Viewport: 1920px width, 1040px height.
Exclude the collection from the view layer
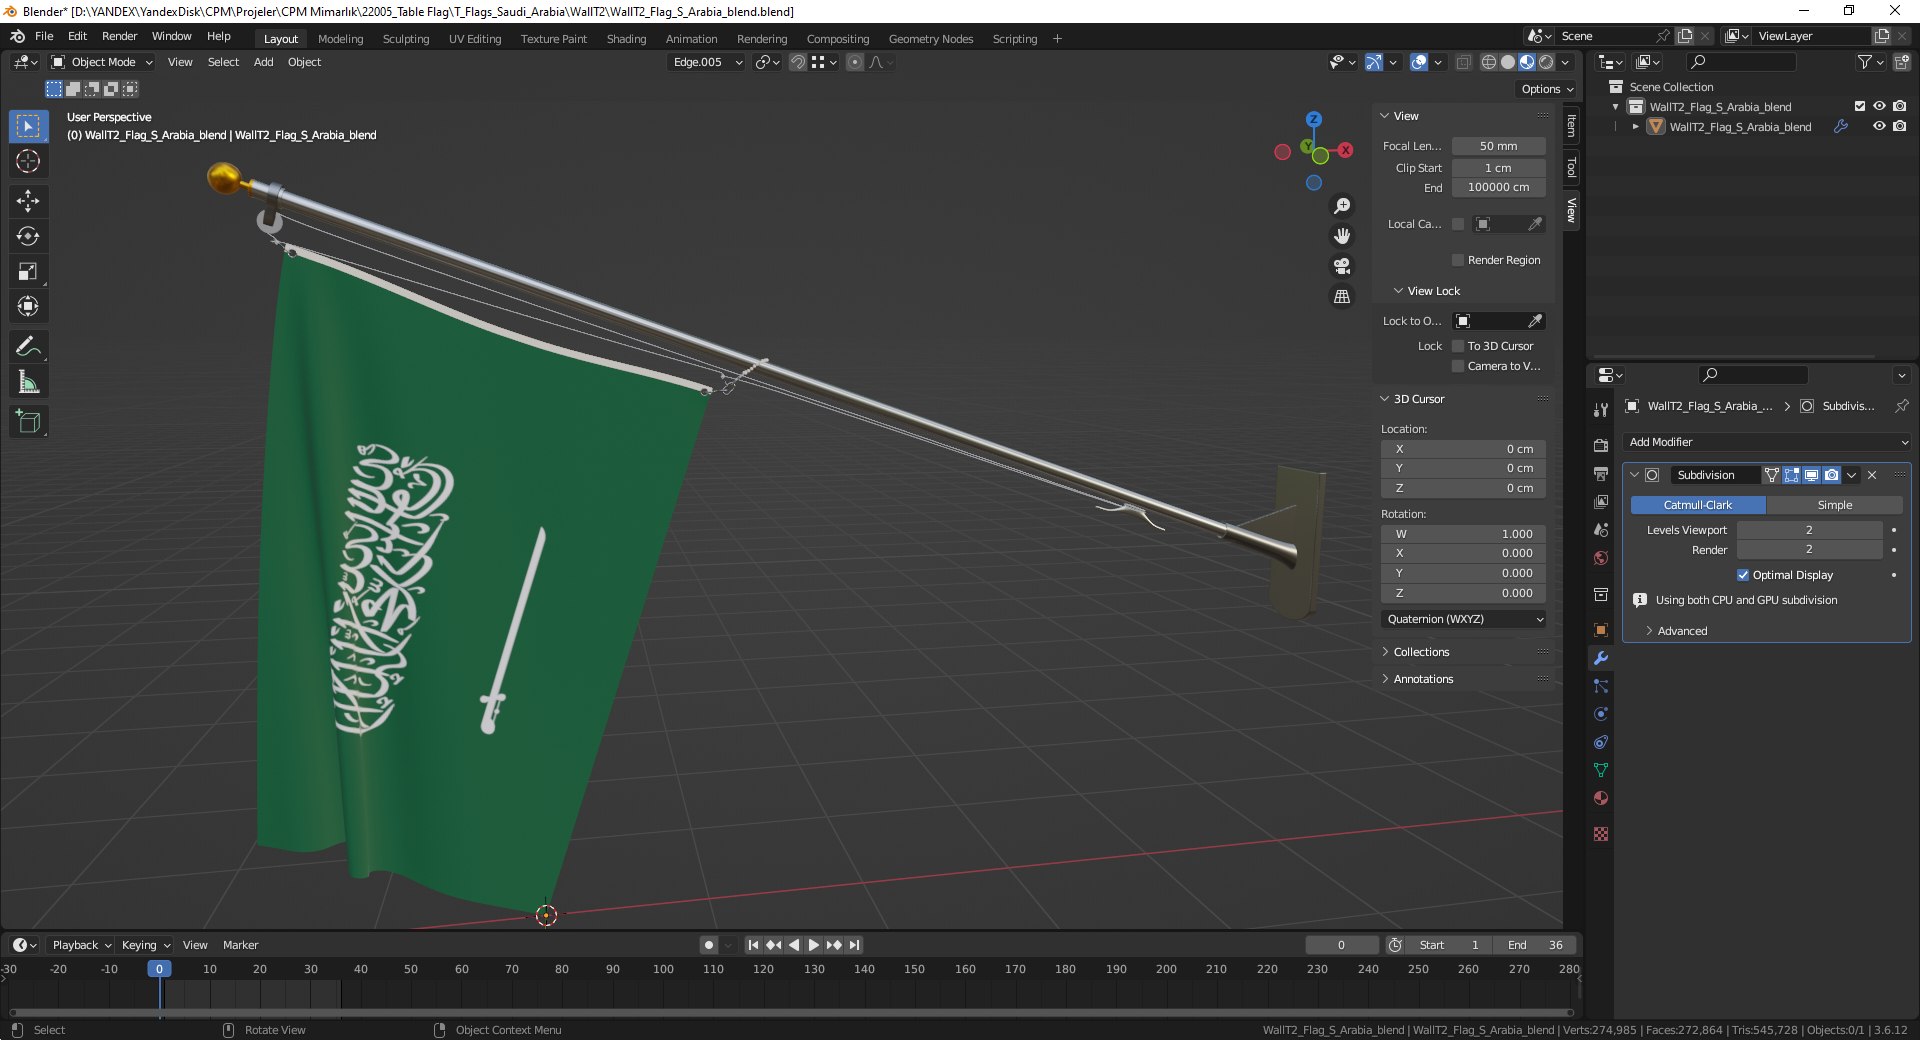pos(1860,106)
